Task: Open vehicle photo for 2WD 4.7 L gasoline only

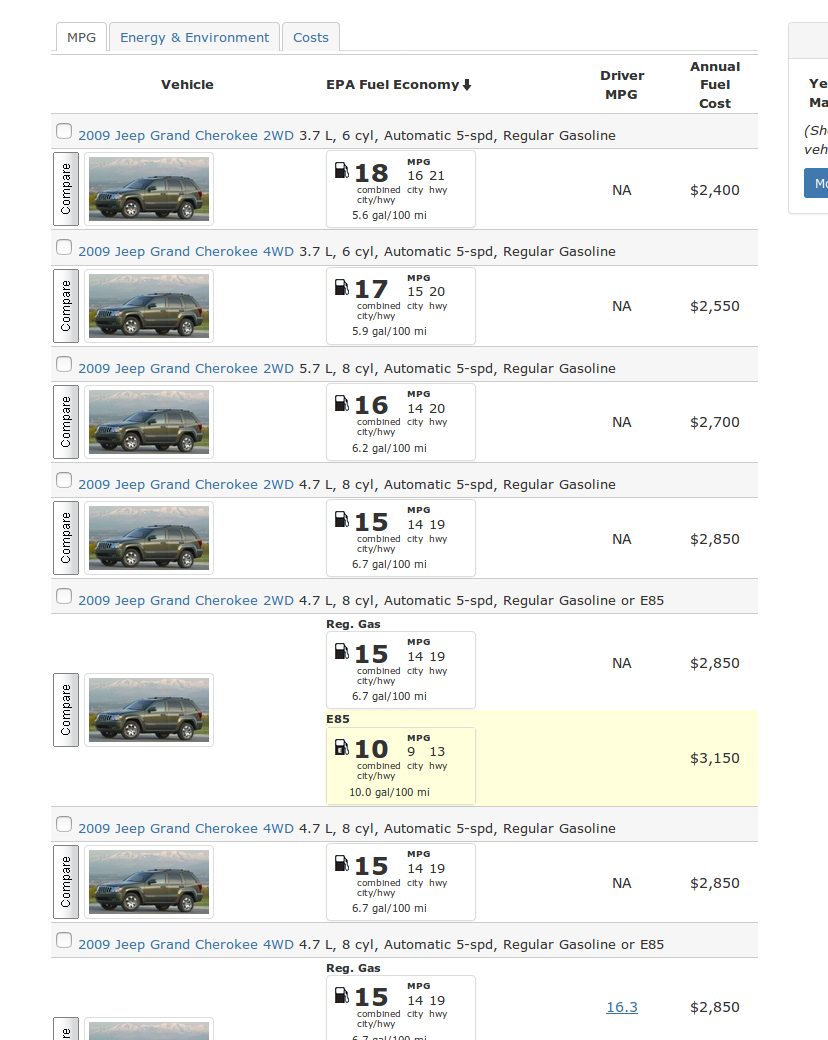Action: (x=149, y=538)
